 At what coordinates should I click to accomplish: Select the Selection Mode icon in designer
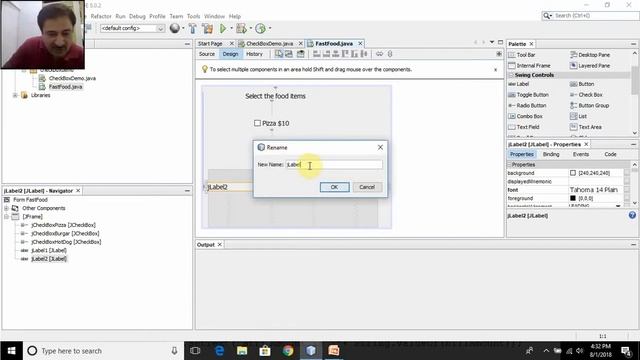click(279, 54)
